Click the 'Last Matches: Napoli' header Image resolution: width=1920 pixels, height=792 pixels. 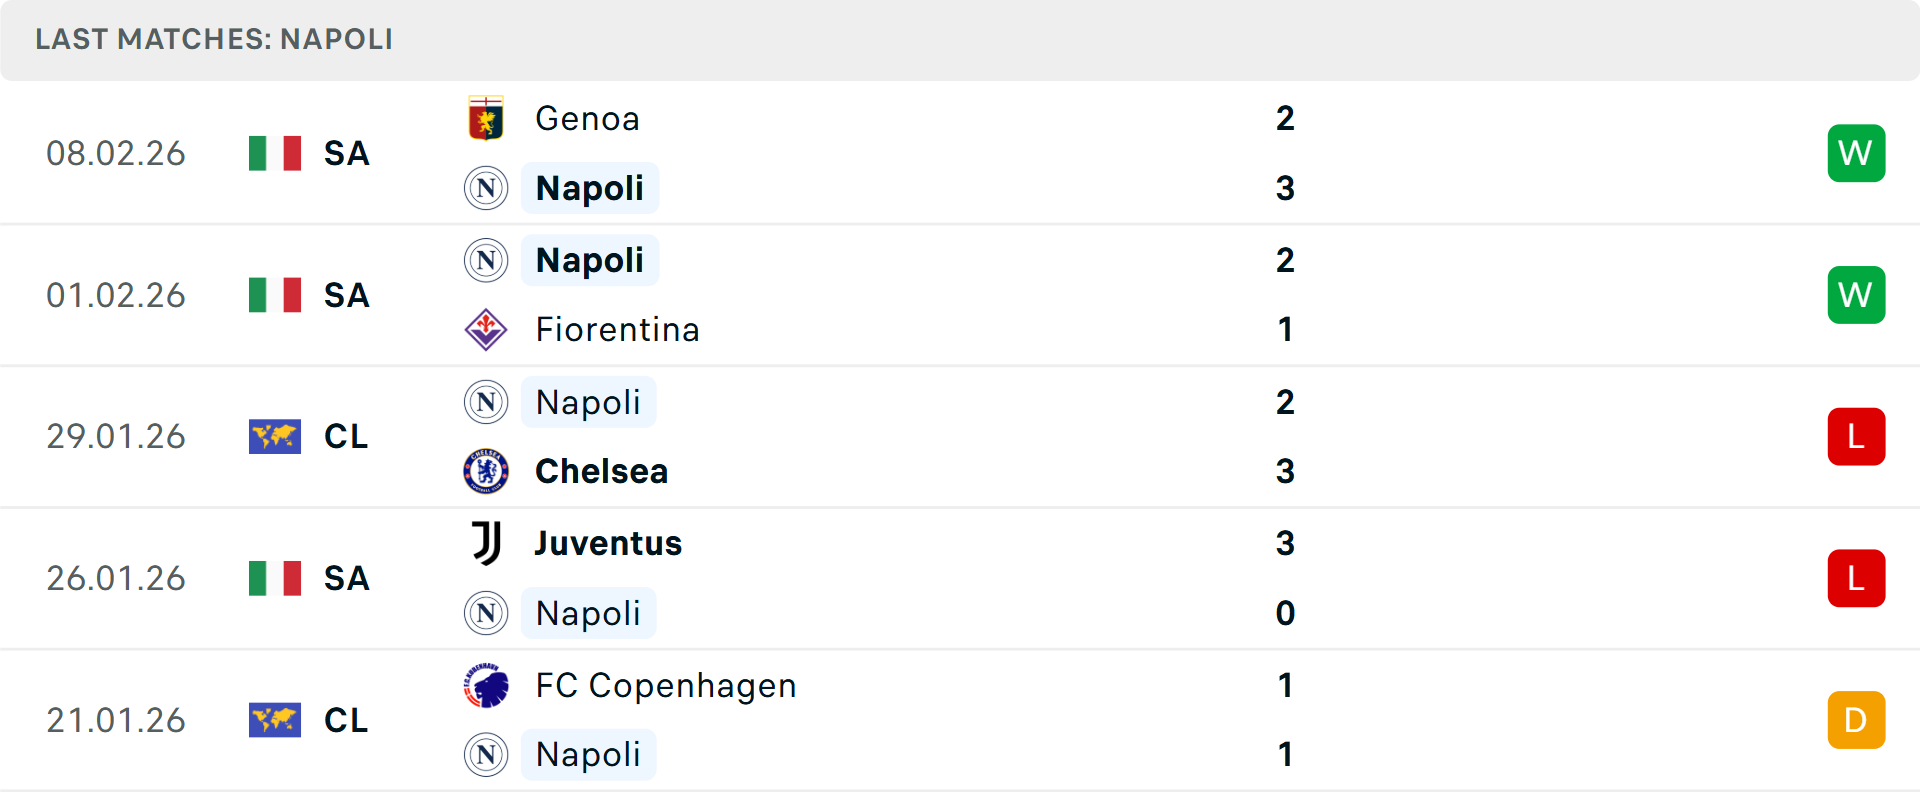click(214, 39)
